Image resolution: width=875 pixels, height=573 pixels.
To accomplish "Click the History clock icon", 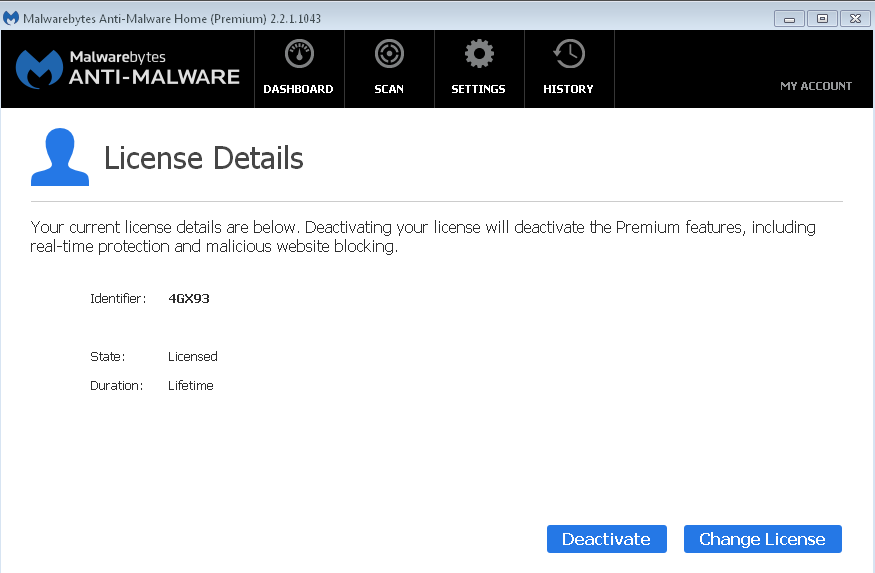I will [x=569, y=54].
